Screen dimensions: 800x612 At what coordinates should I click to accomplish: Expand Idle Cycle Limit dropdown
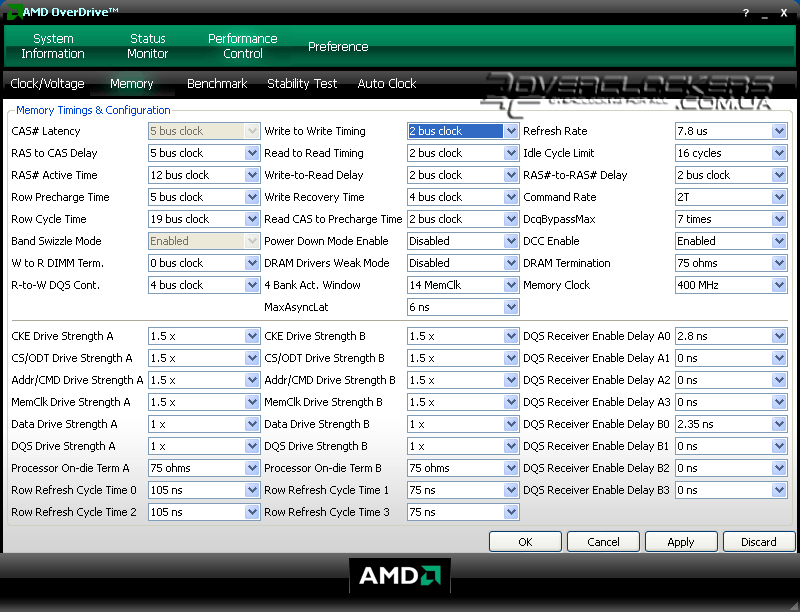click(779, 153)
